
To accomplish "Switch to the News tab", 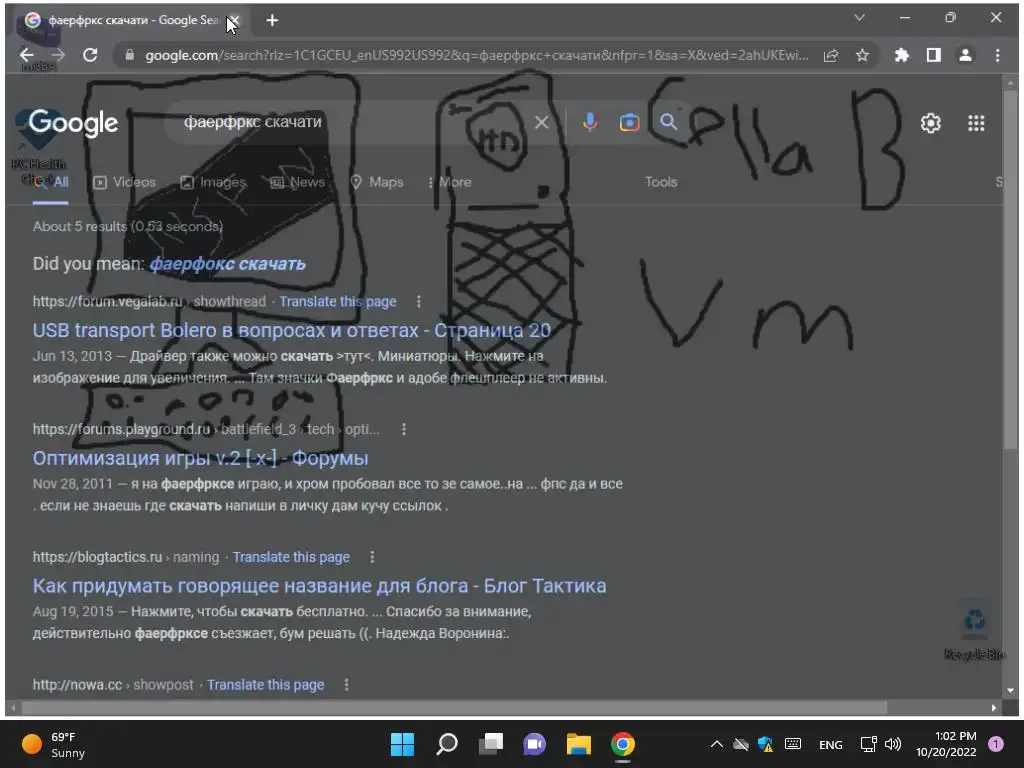I will pos(297,182).
